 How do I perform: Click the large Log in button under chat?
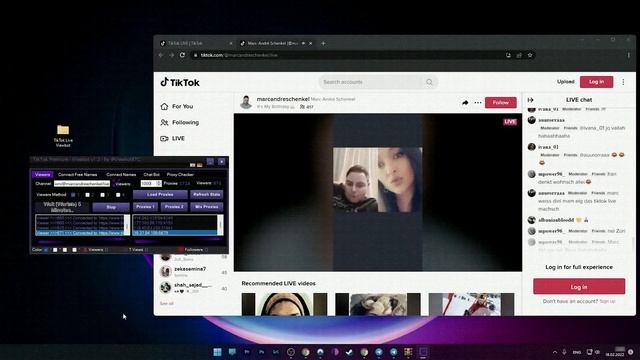click(579, 287)
